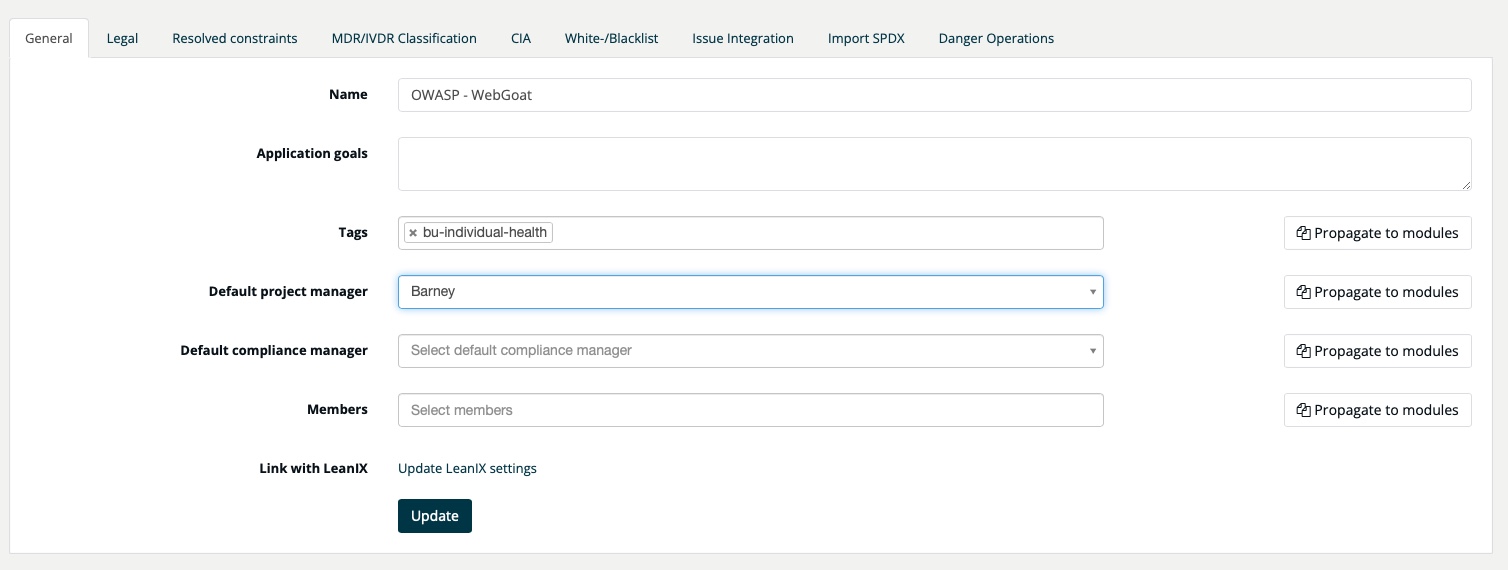Click the Default project manager label
Screen dimensions: 1508x570
288,292
